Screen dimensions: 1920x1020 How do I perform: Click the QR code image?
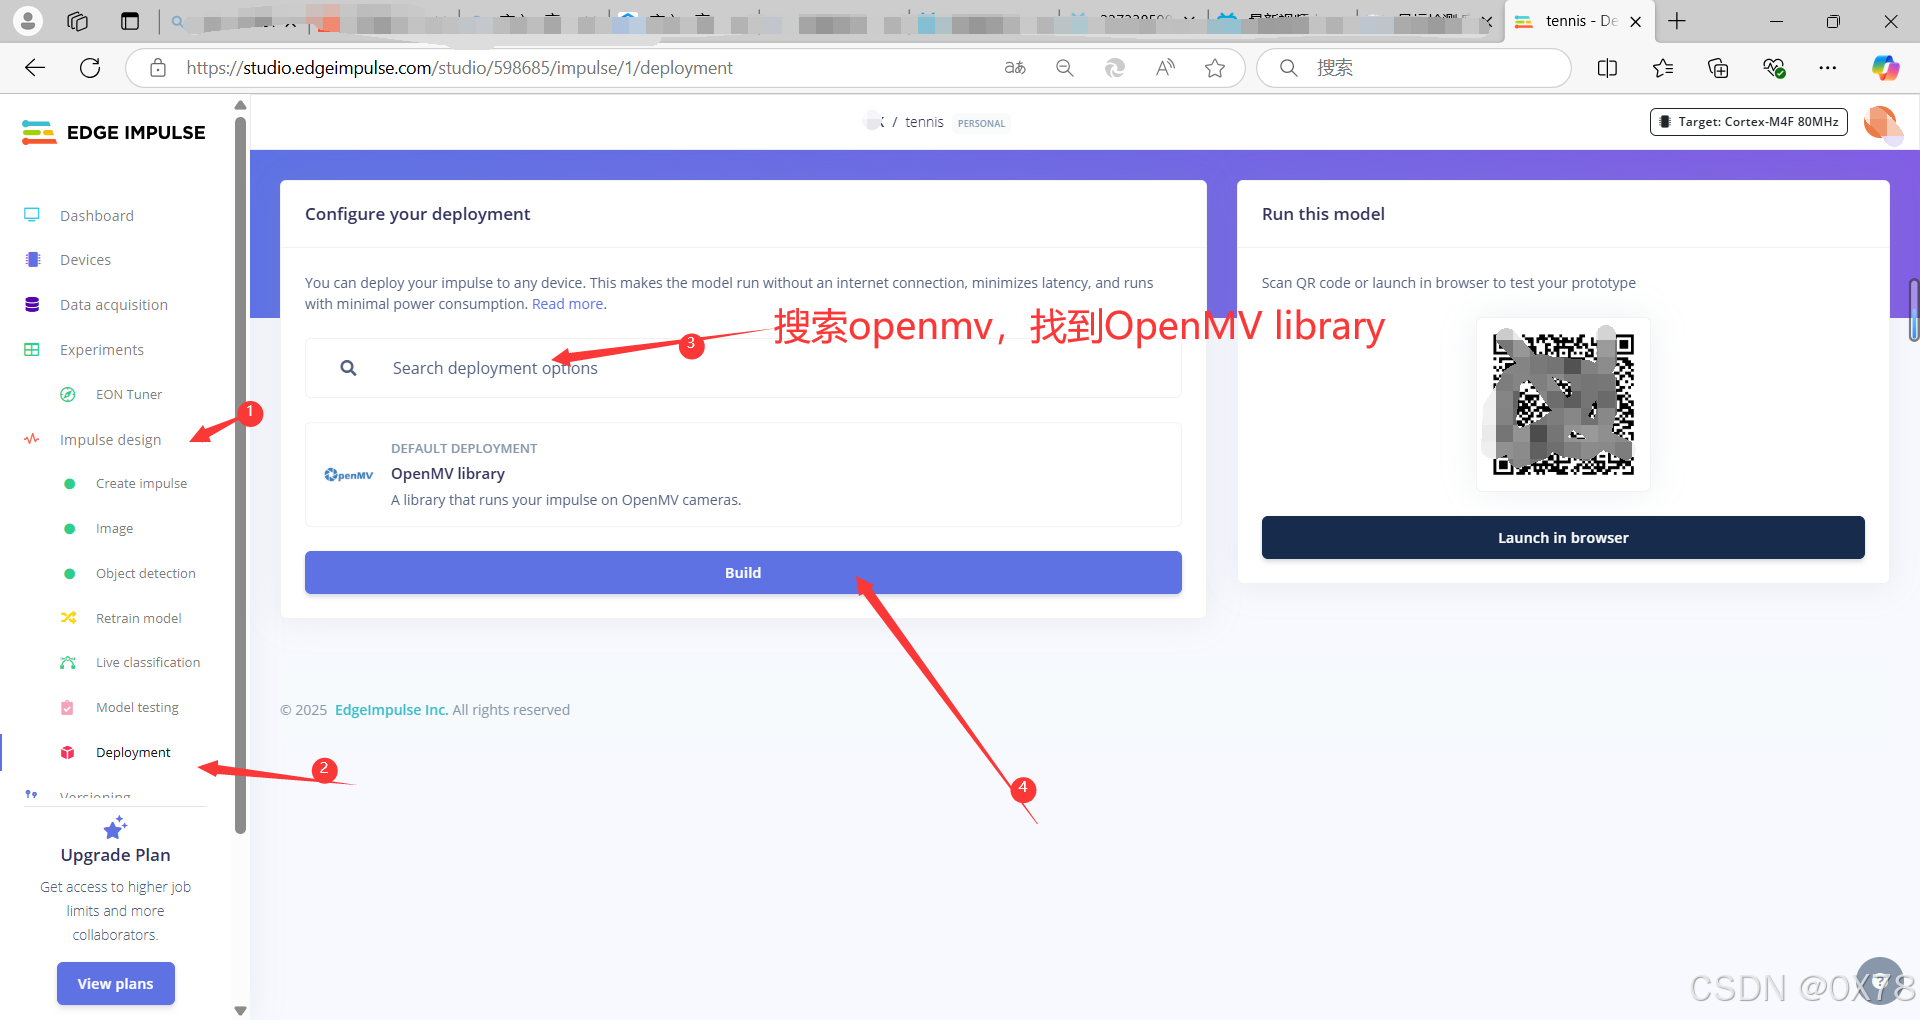point(1563,404)
